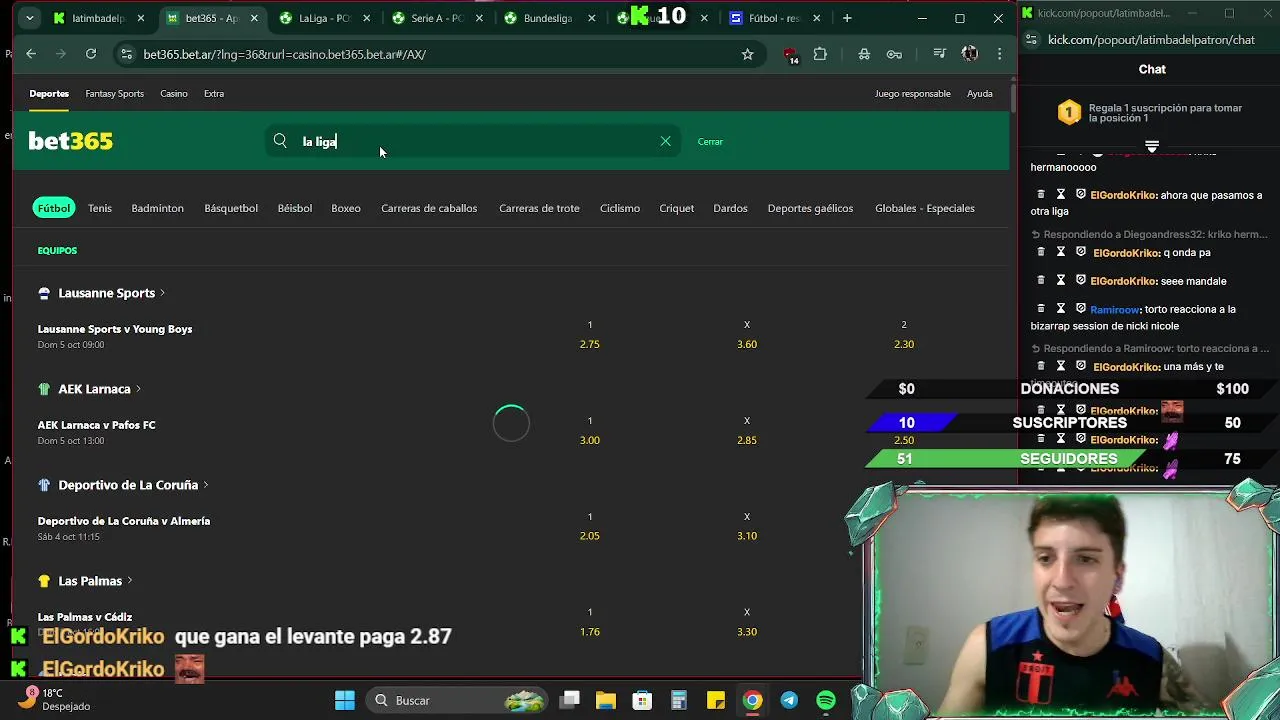
Task: Expand the Deportivo de La Coruña chevron
Action: [206, 485]
